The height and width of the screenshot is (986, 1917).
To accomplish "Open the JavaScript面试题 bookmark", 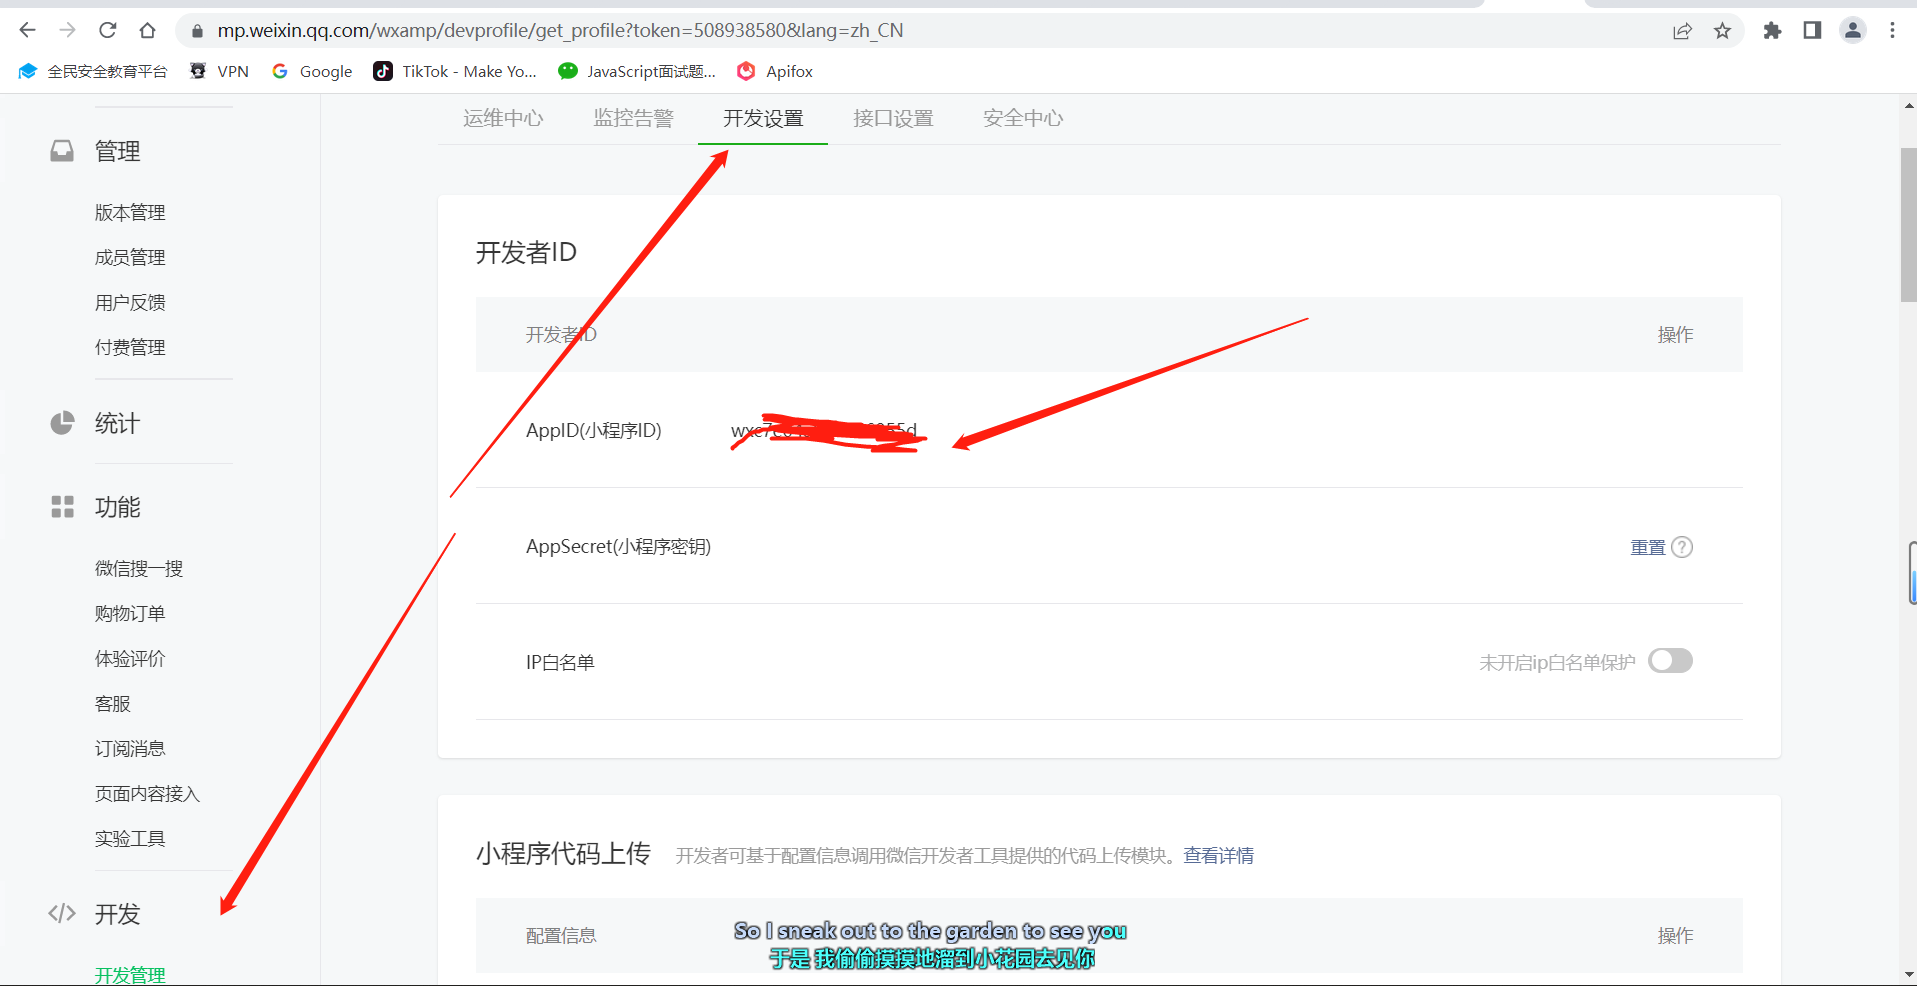I will 637,71.
